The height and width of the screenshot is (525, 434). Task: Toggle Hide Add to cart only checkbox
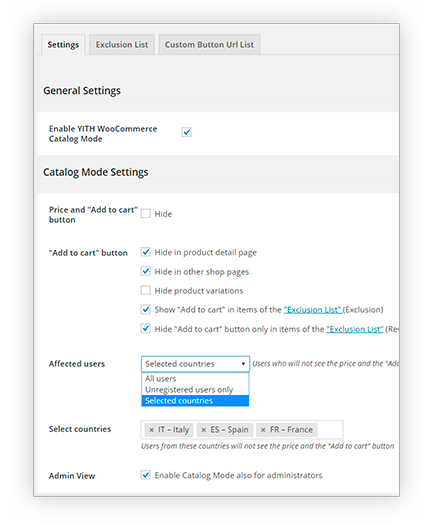[x=146, y=329]
